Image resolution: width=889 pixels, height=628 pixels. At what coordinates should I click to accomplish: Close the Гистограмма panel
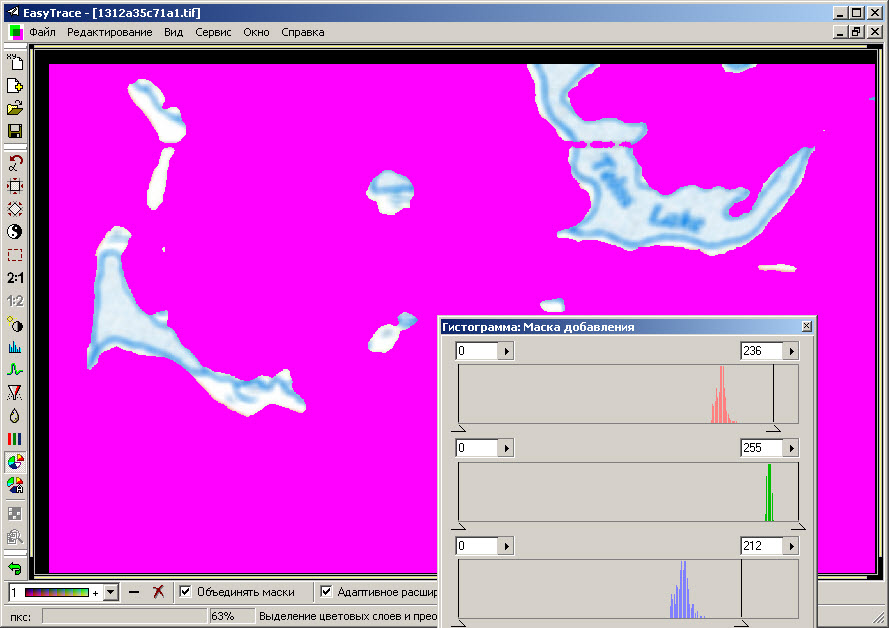[x=806, y=327]
